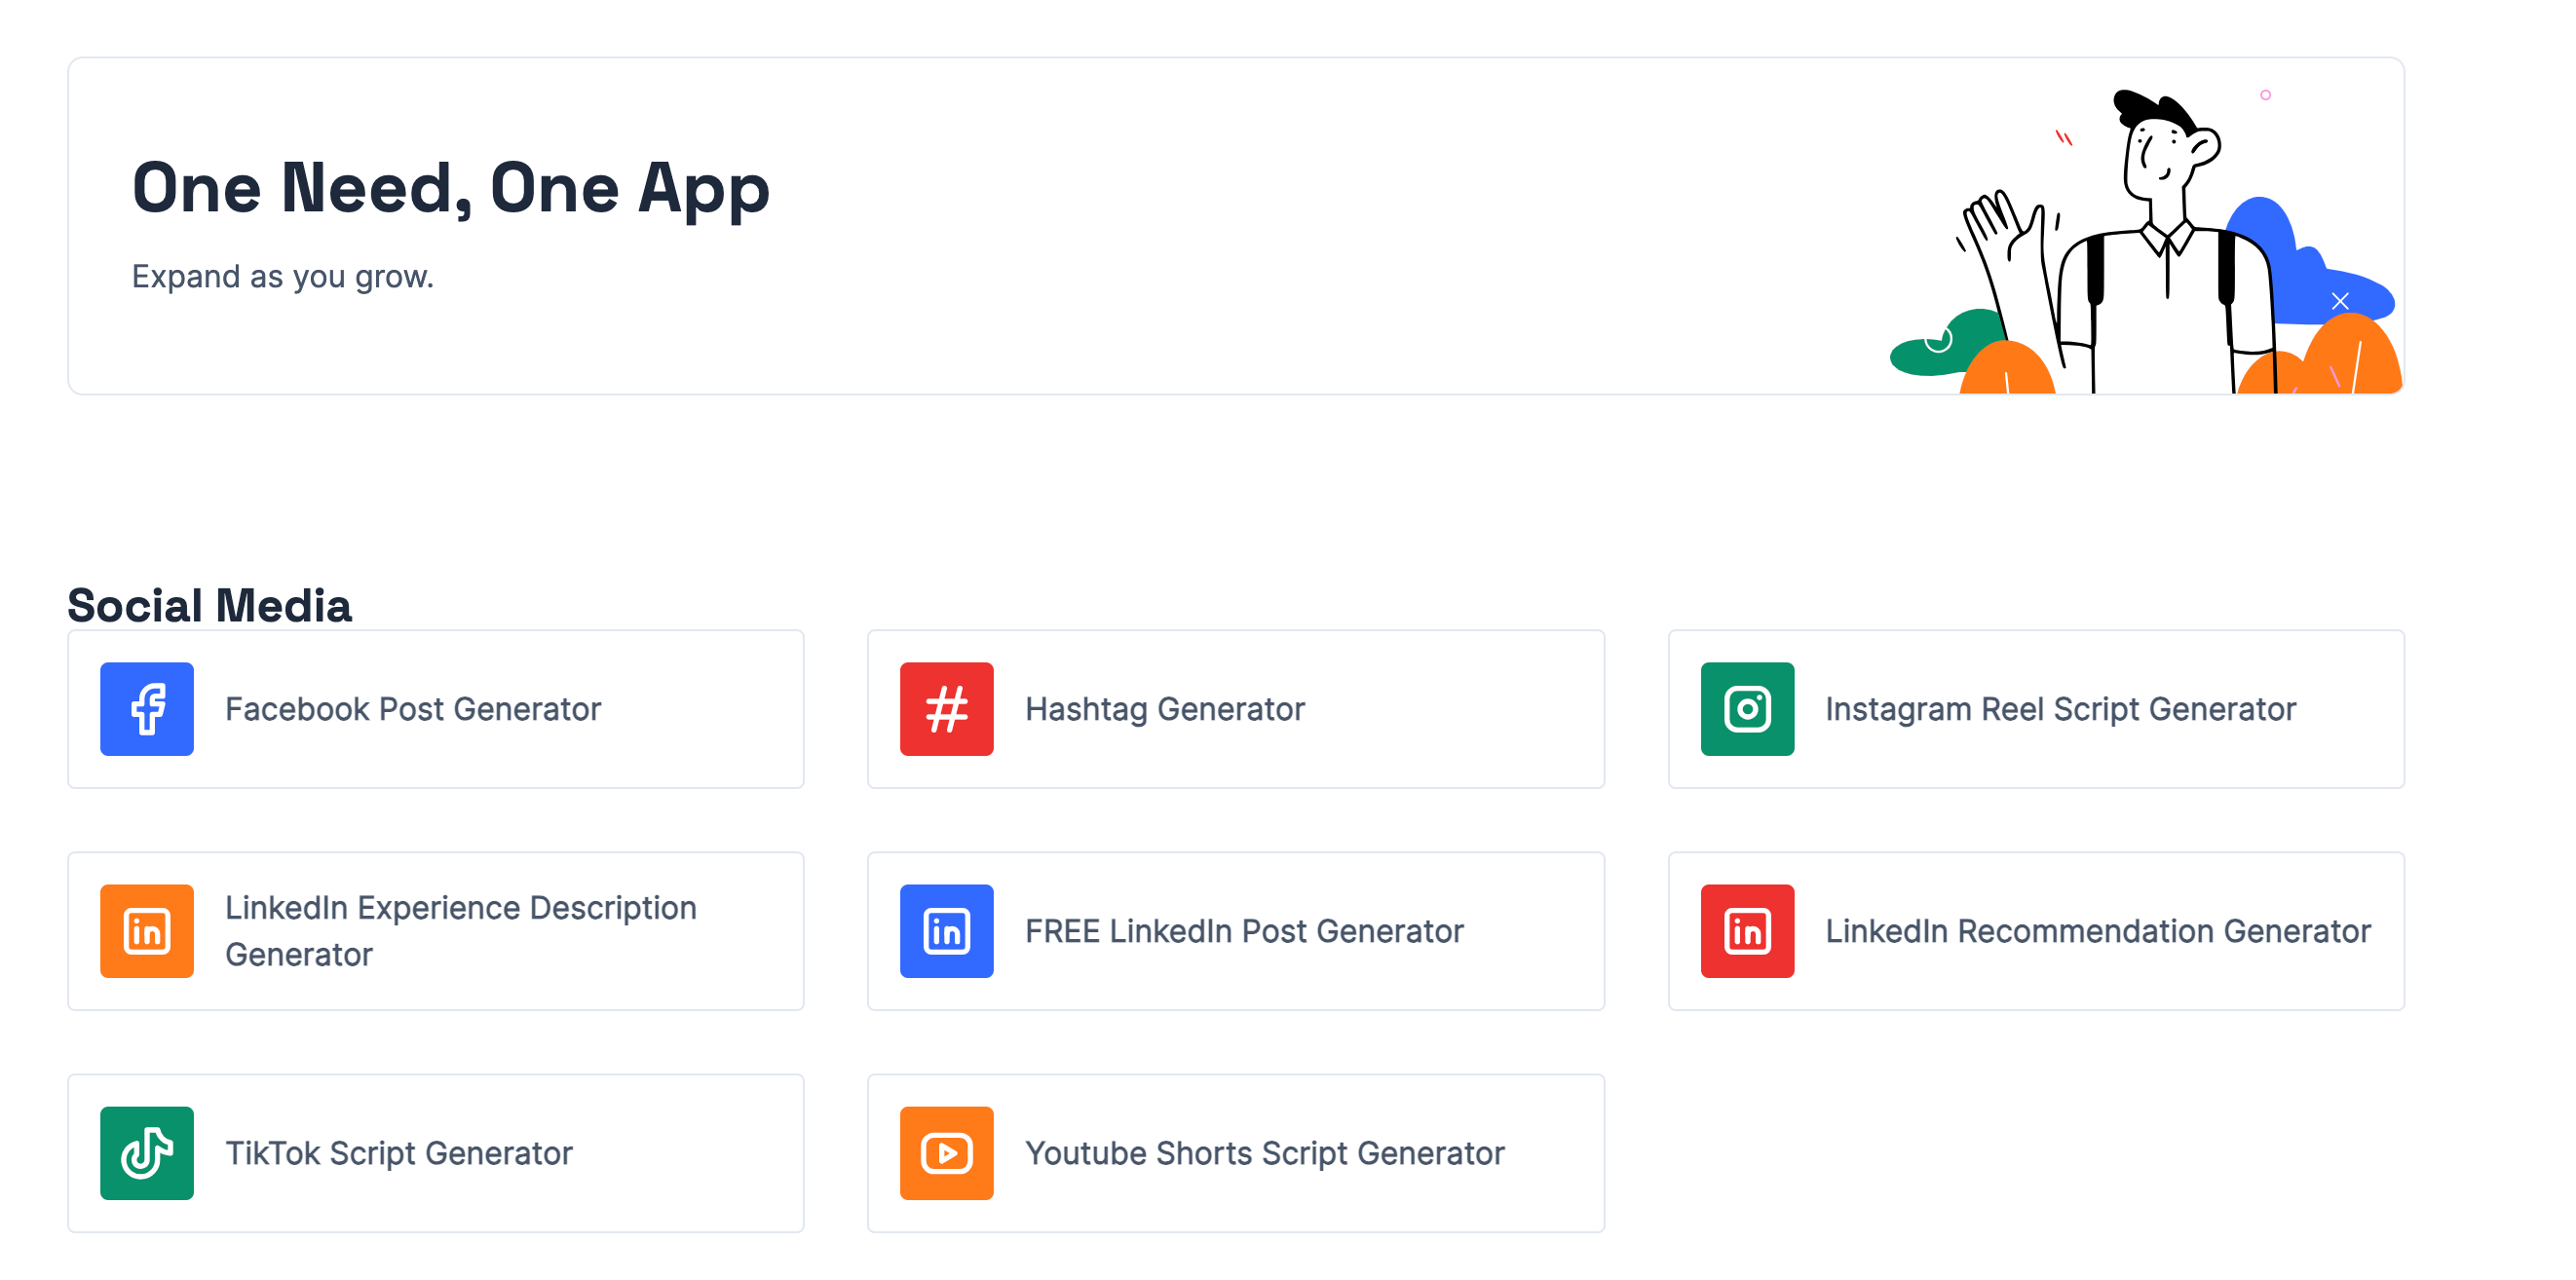Click the red LinkedIn icon for Recommendation Generator
Viewport: 2576px width, 1280px height.
(x=1747, y=931)
